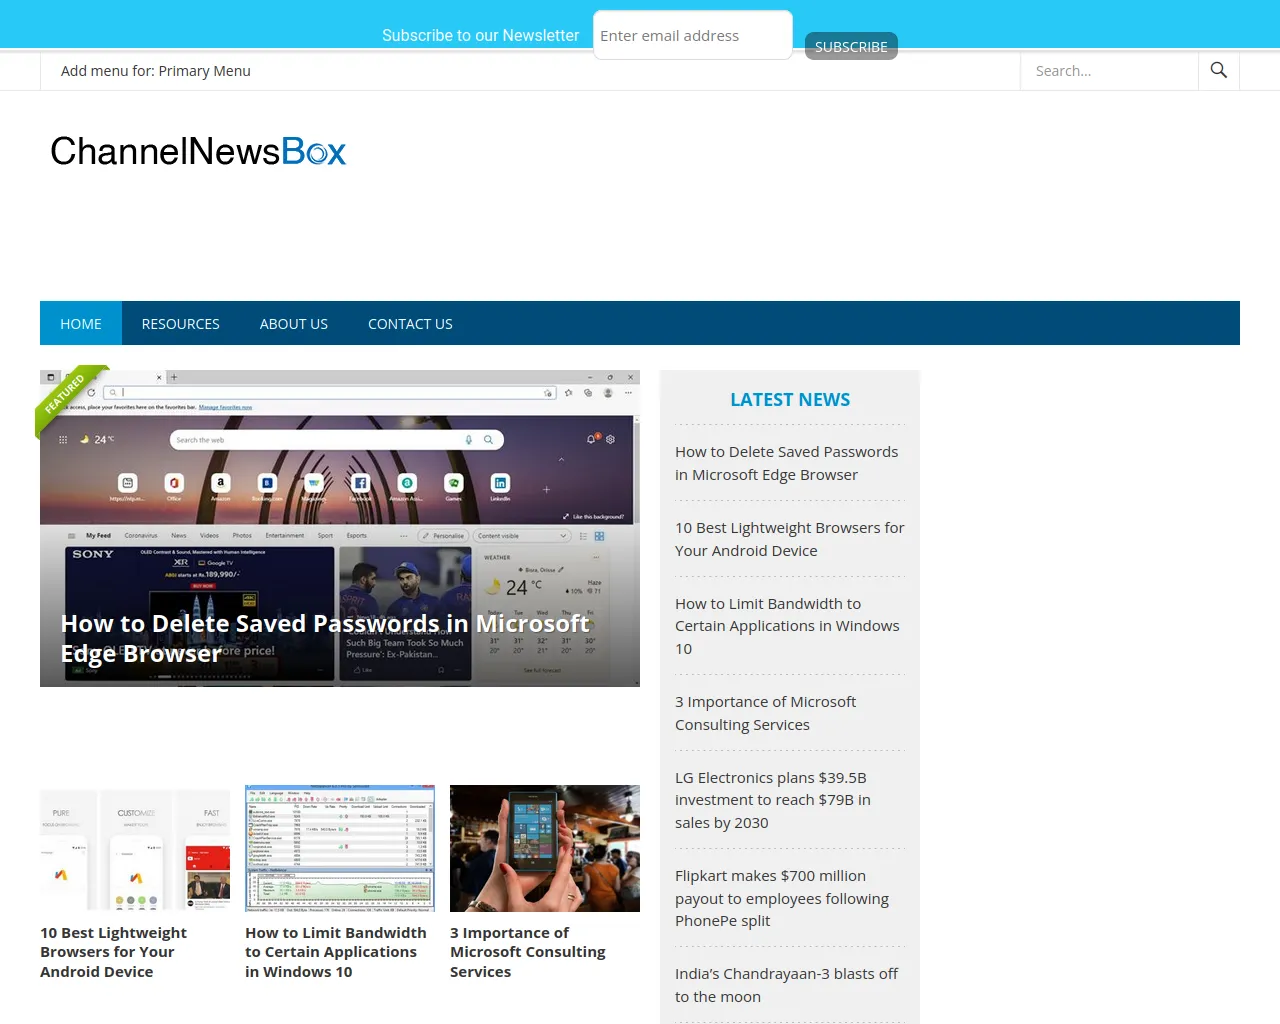Click the 'Latest News' heading
Viewport: 1280px width, 1024px height.
790,400
